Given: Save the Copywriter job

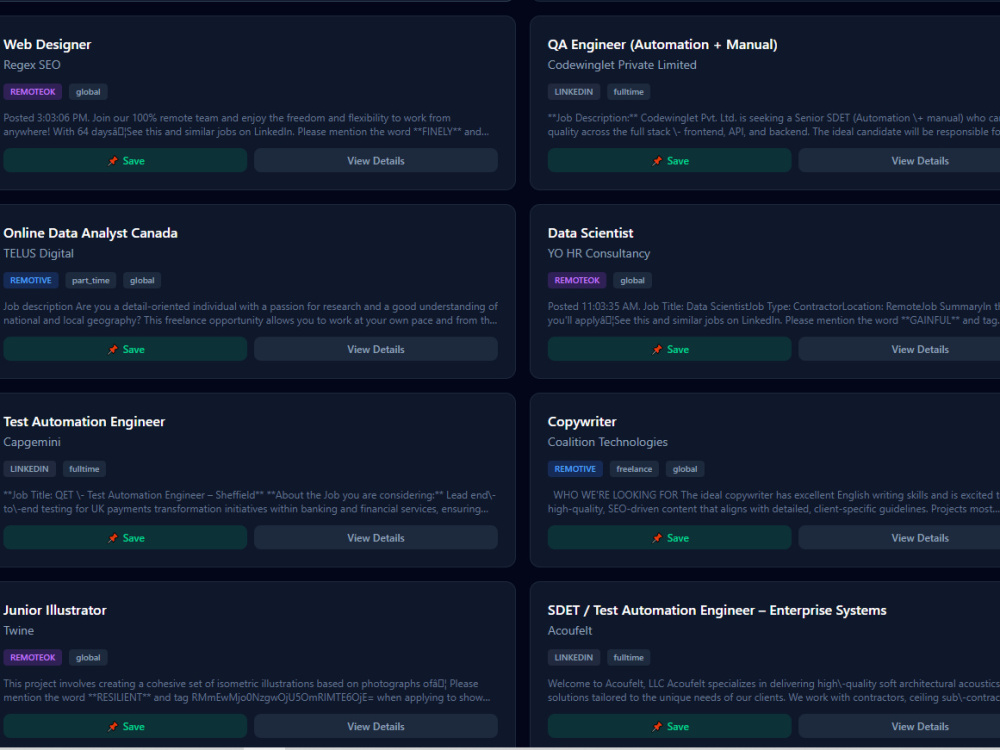Looking at the screenshot, I should tap(669, 538).
